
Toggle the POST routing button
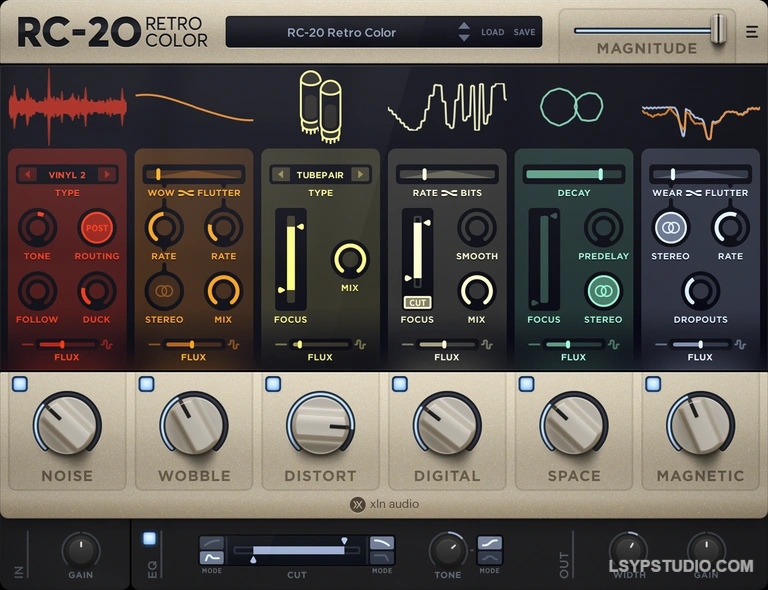pyautogui.click(x=96, y=228)
